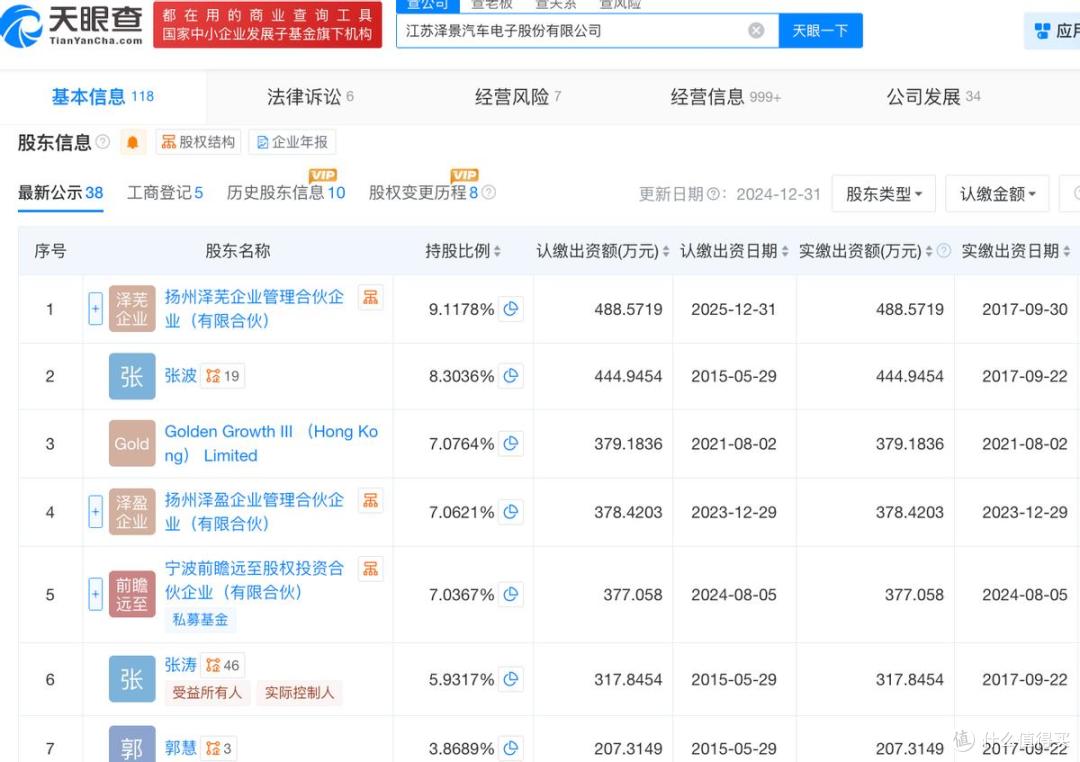
Task: Click the 天眼一下 search button
Action: 820,30
